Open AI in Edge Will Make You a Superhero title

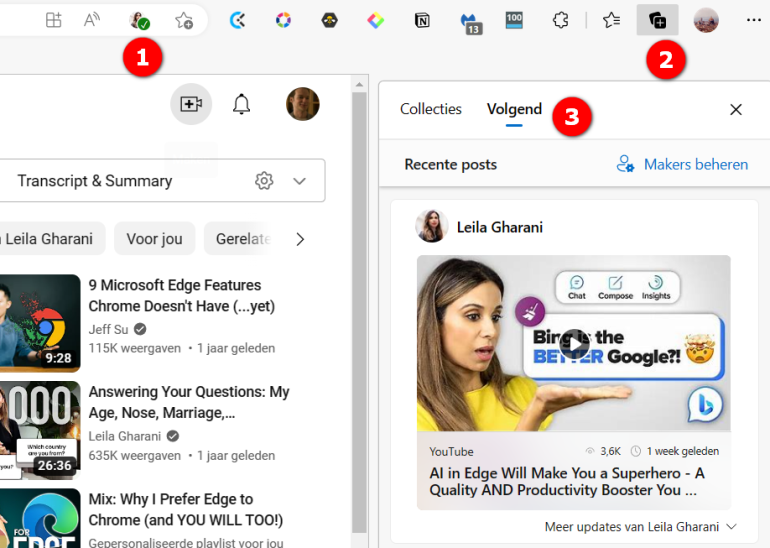[567, 481]
